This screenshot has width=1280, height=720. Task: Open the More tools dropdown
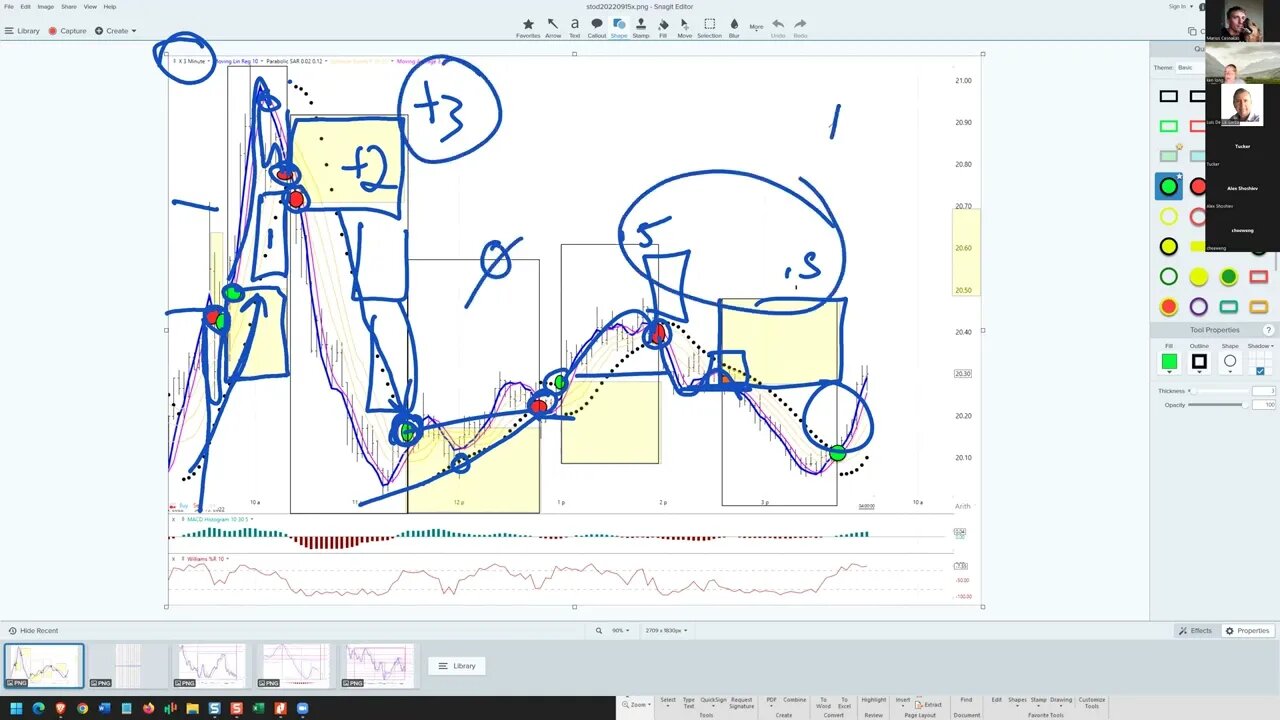756,27
